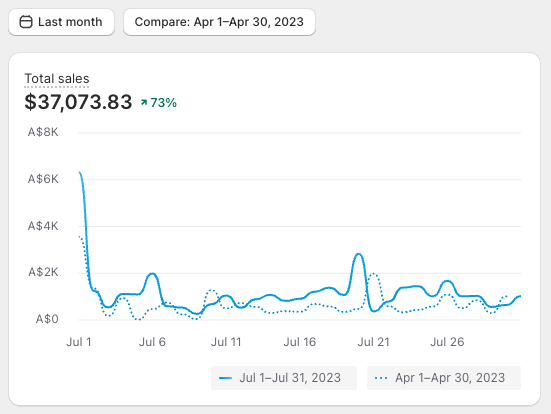Select the $37,073.83 total sales value

click(78, 102)
